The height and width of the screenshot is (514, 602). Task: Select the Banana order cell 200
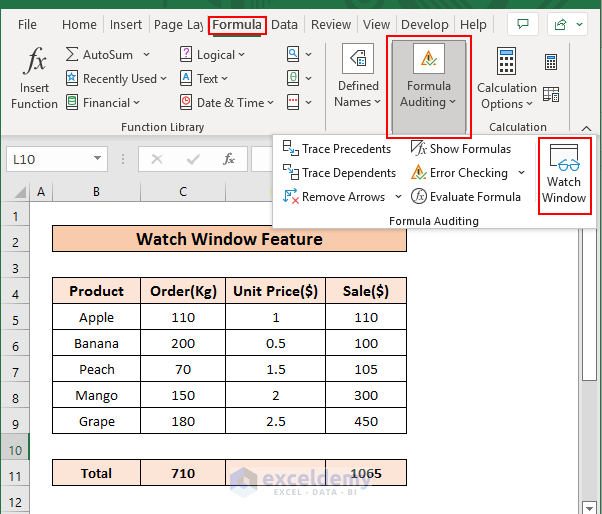pos(183,343)
